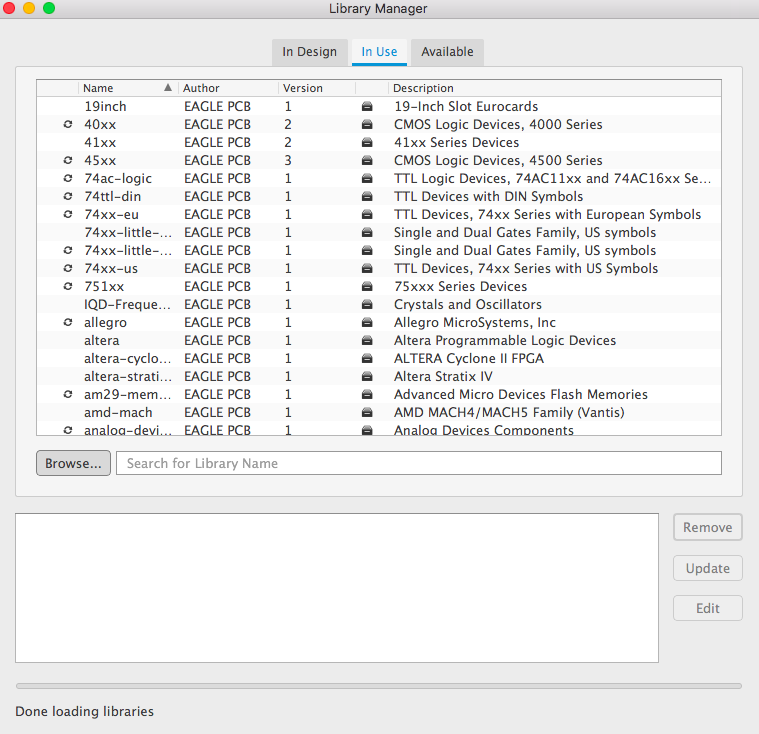Select the 41xx library name
Image resolution: width=759 pixels, height=734 pixels.
pyautogui.click(x=100, y=142)
